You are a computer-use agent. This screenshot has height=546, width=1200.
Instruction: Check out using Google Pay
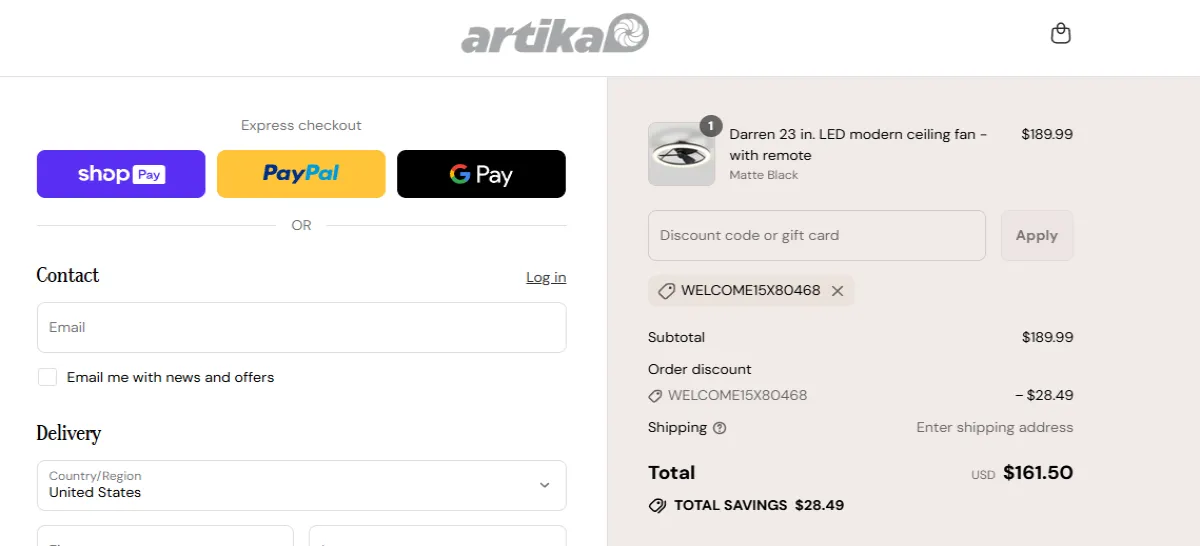point(481,174)
